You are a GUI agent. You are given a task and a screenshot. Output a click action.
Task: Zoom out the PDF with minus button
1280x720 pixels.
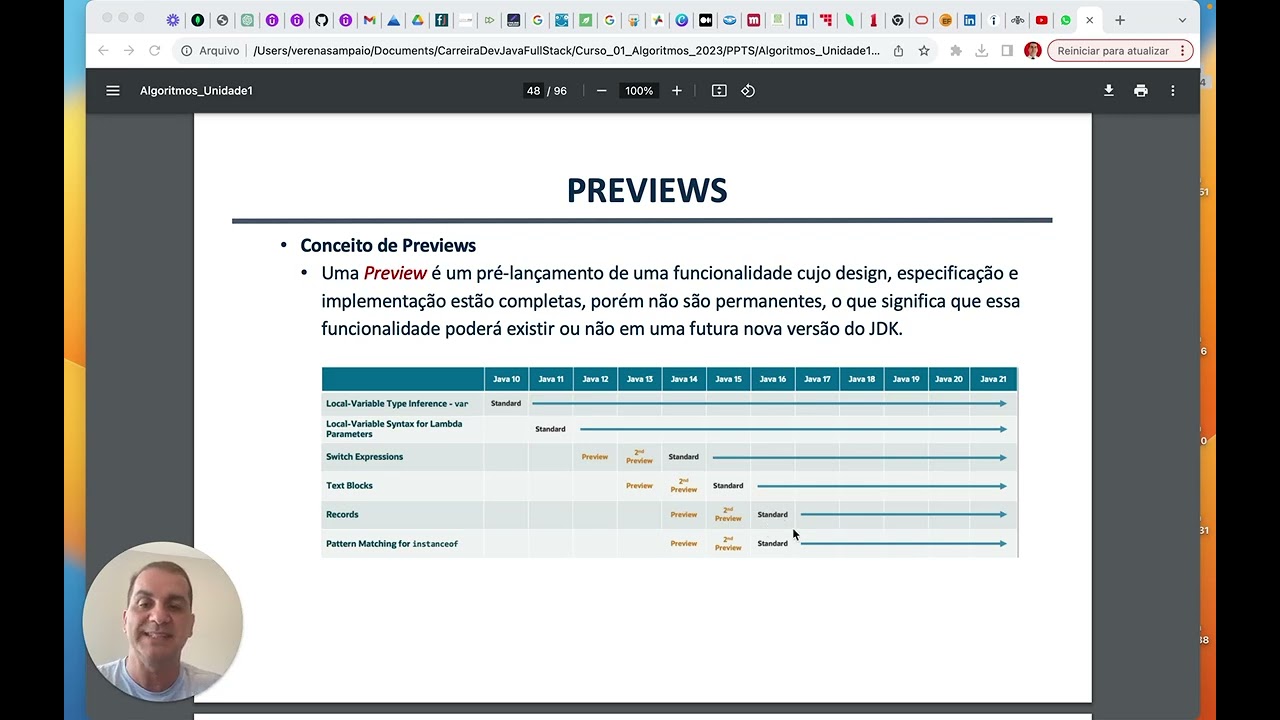coord(601,91)
